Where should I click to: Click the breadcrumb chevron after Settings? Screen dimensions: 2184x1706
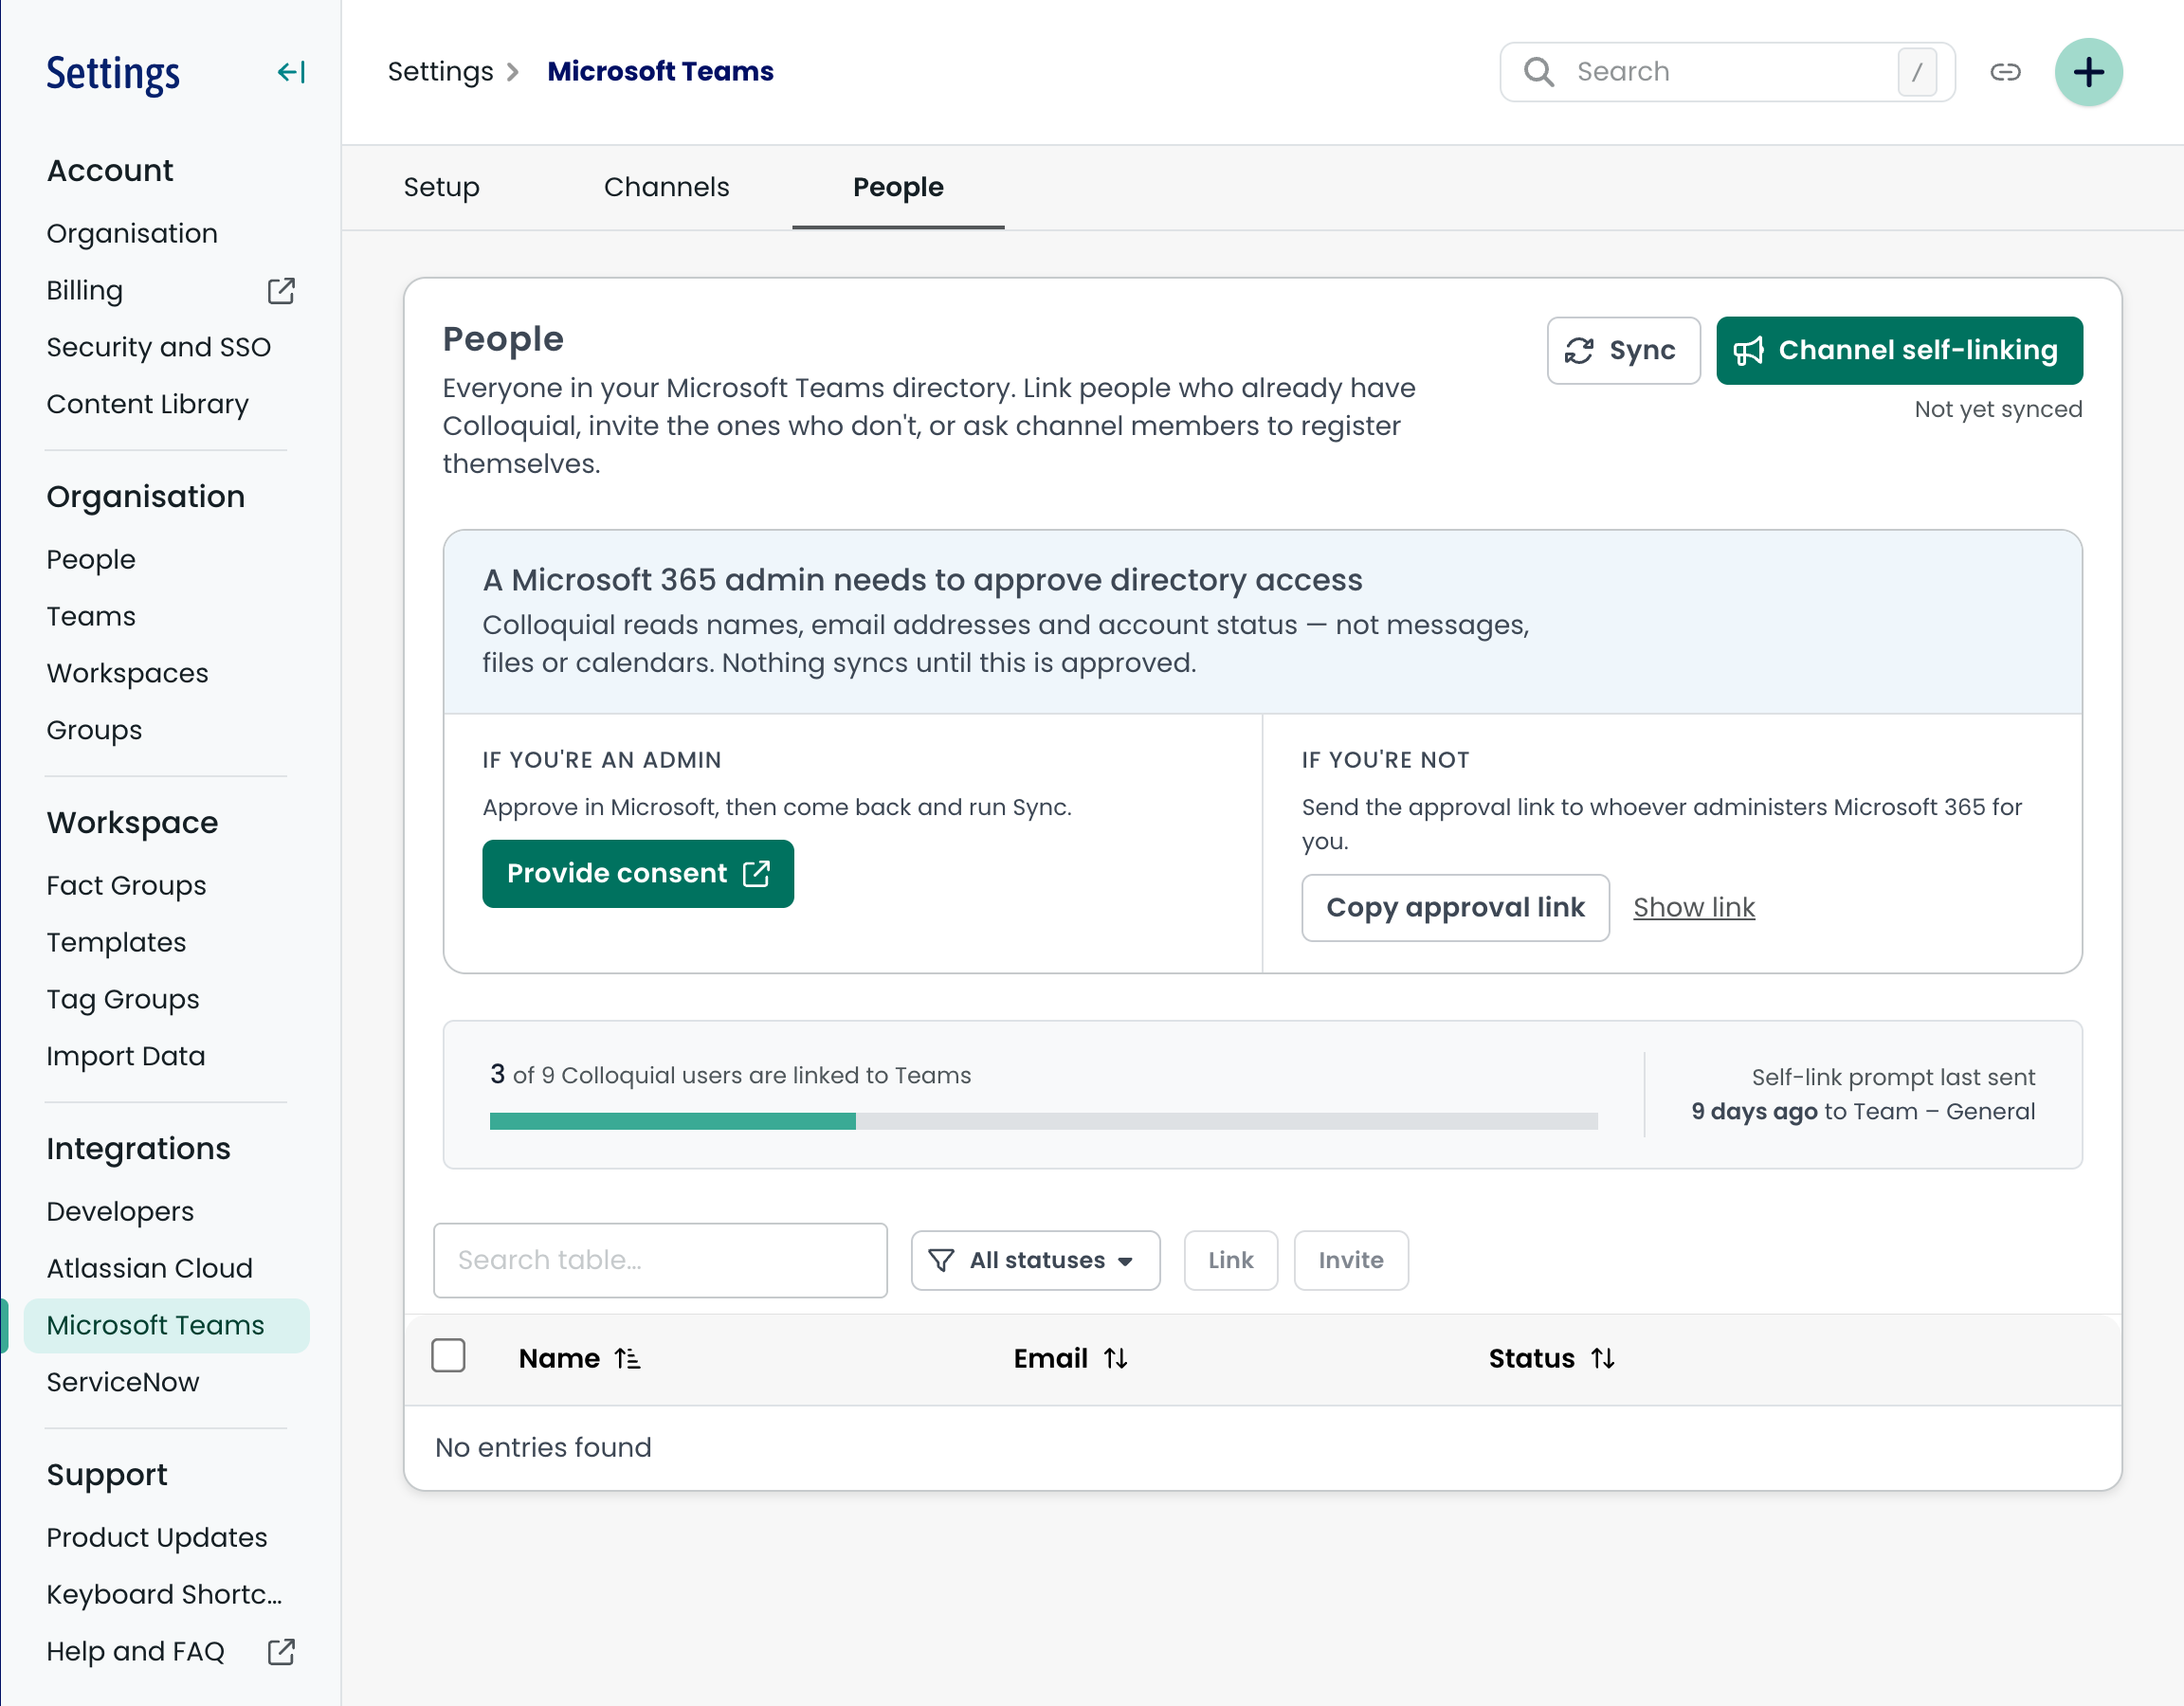[513, 72]
